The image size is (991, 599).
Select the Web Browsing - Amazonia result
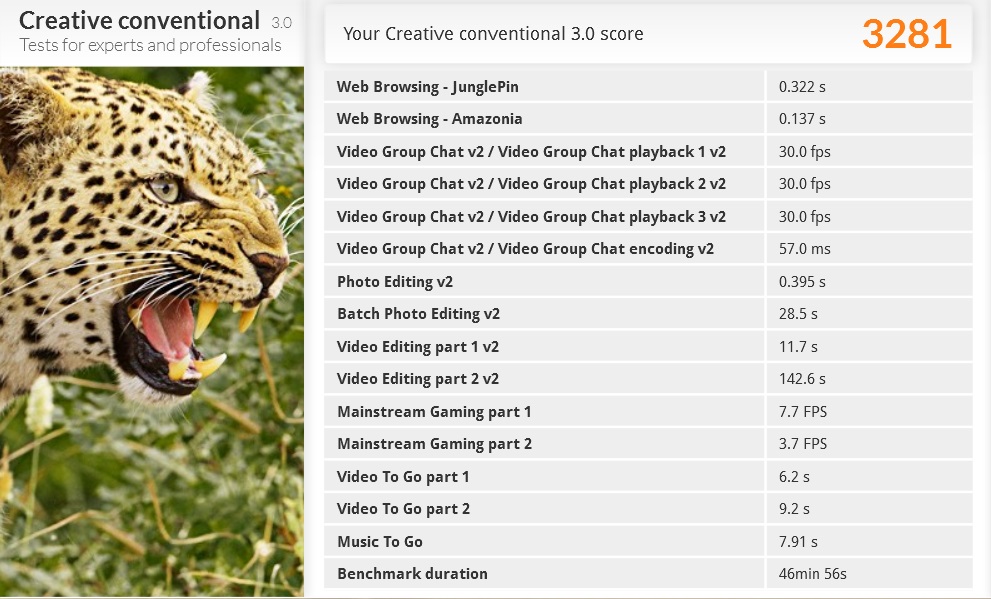coord(429,119)
